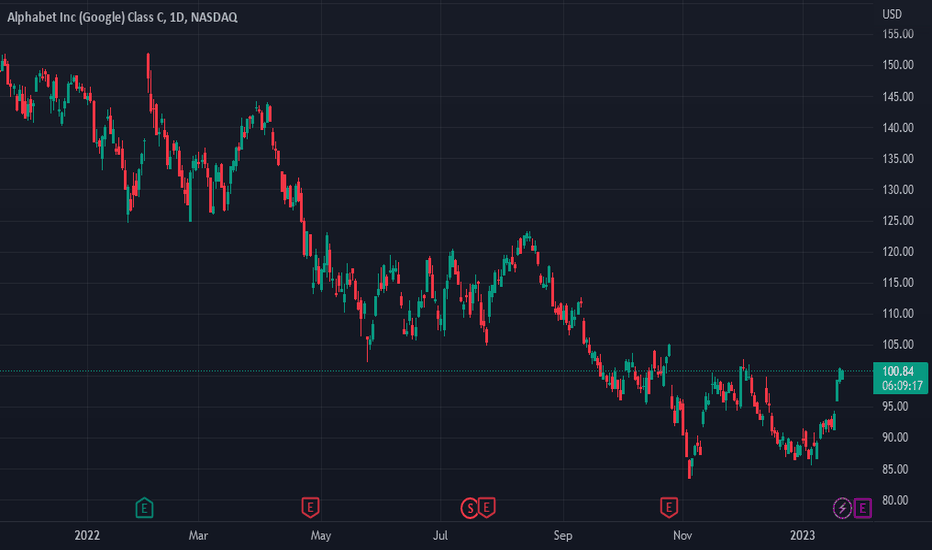Click the 140.00 price axis label

[x=898, y=127]
